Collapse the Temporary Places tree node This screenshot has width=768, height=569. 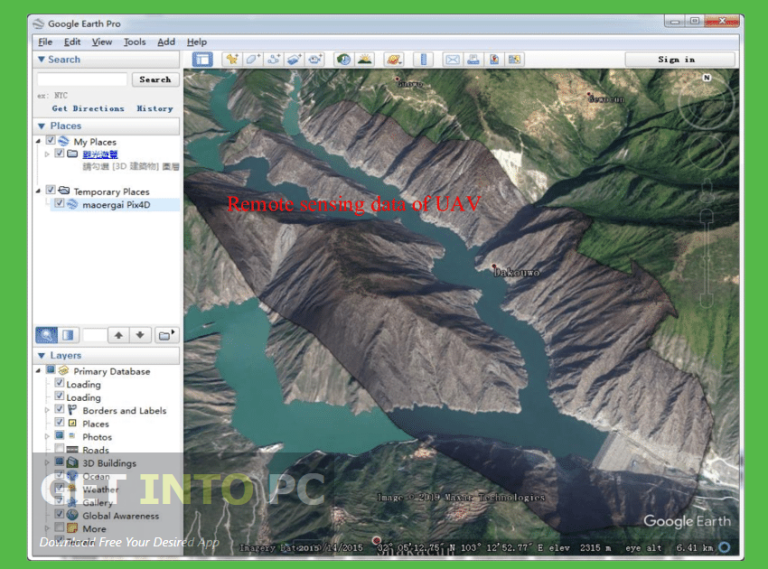click(x=39, y=191)
